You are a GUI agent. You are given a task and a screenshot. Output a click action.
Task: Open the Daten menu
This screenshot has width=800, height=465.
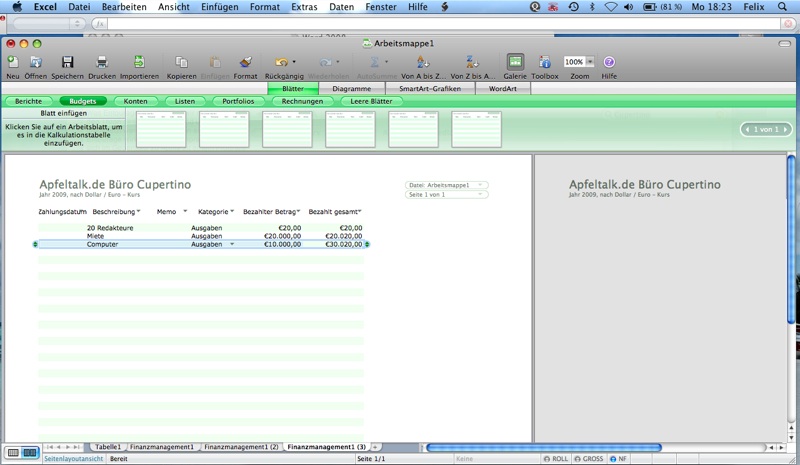coord(341,7)
